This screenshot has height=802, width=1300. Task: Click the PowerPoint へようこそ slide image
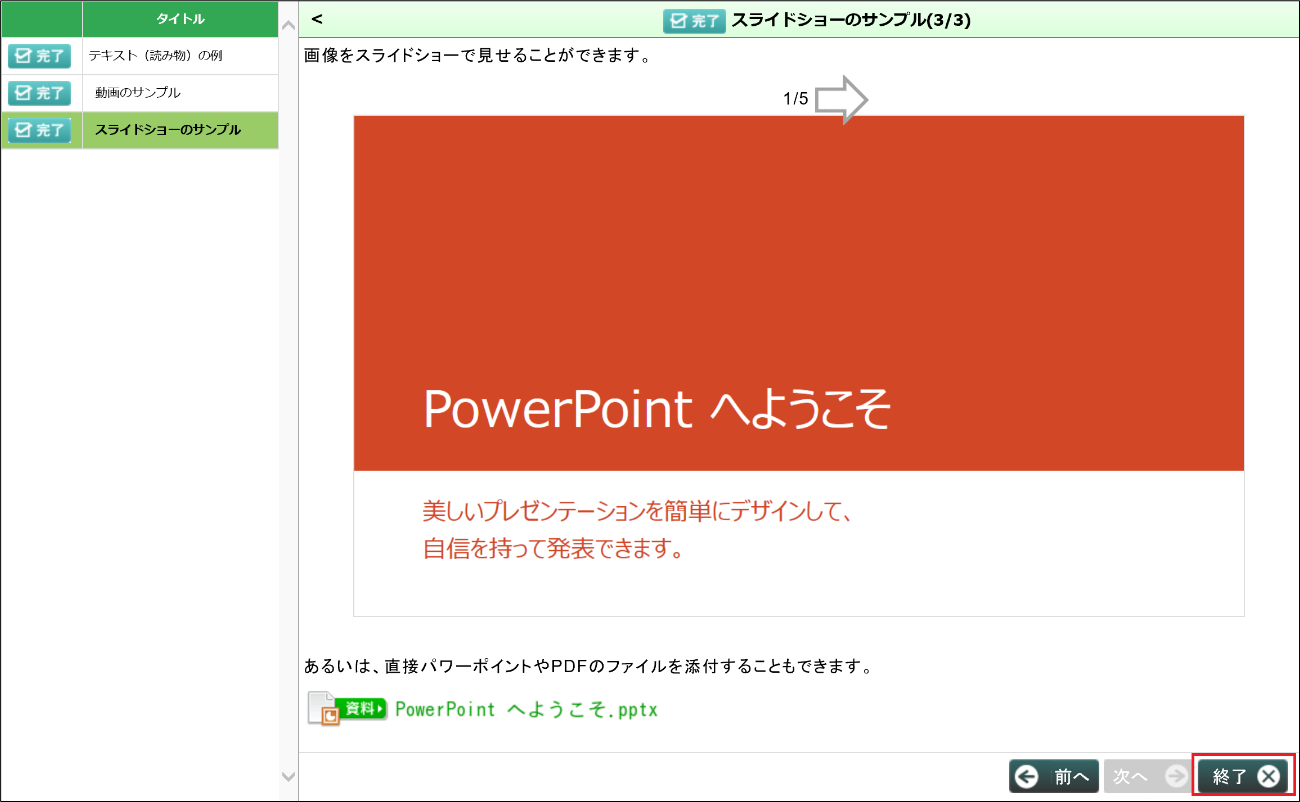(x=799, y=366)
